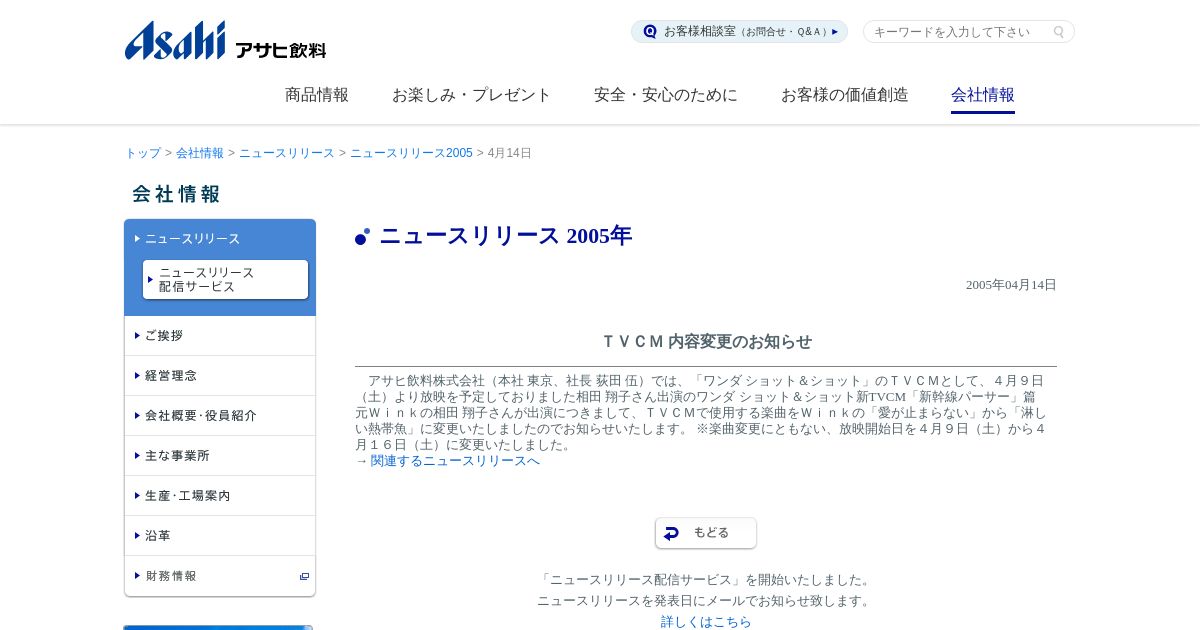The image size is (1200, 630).
Task: Go to ニュースリリース breadcrumb link
Action: tap(287, 153)
